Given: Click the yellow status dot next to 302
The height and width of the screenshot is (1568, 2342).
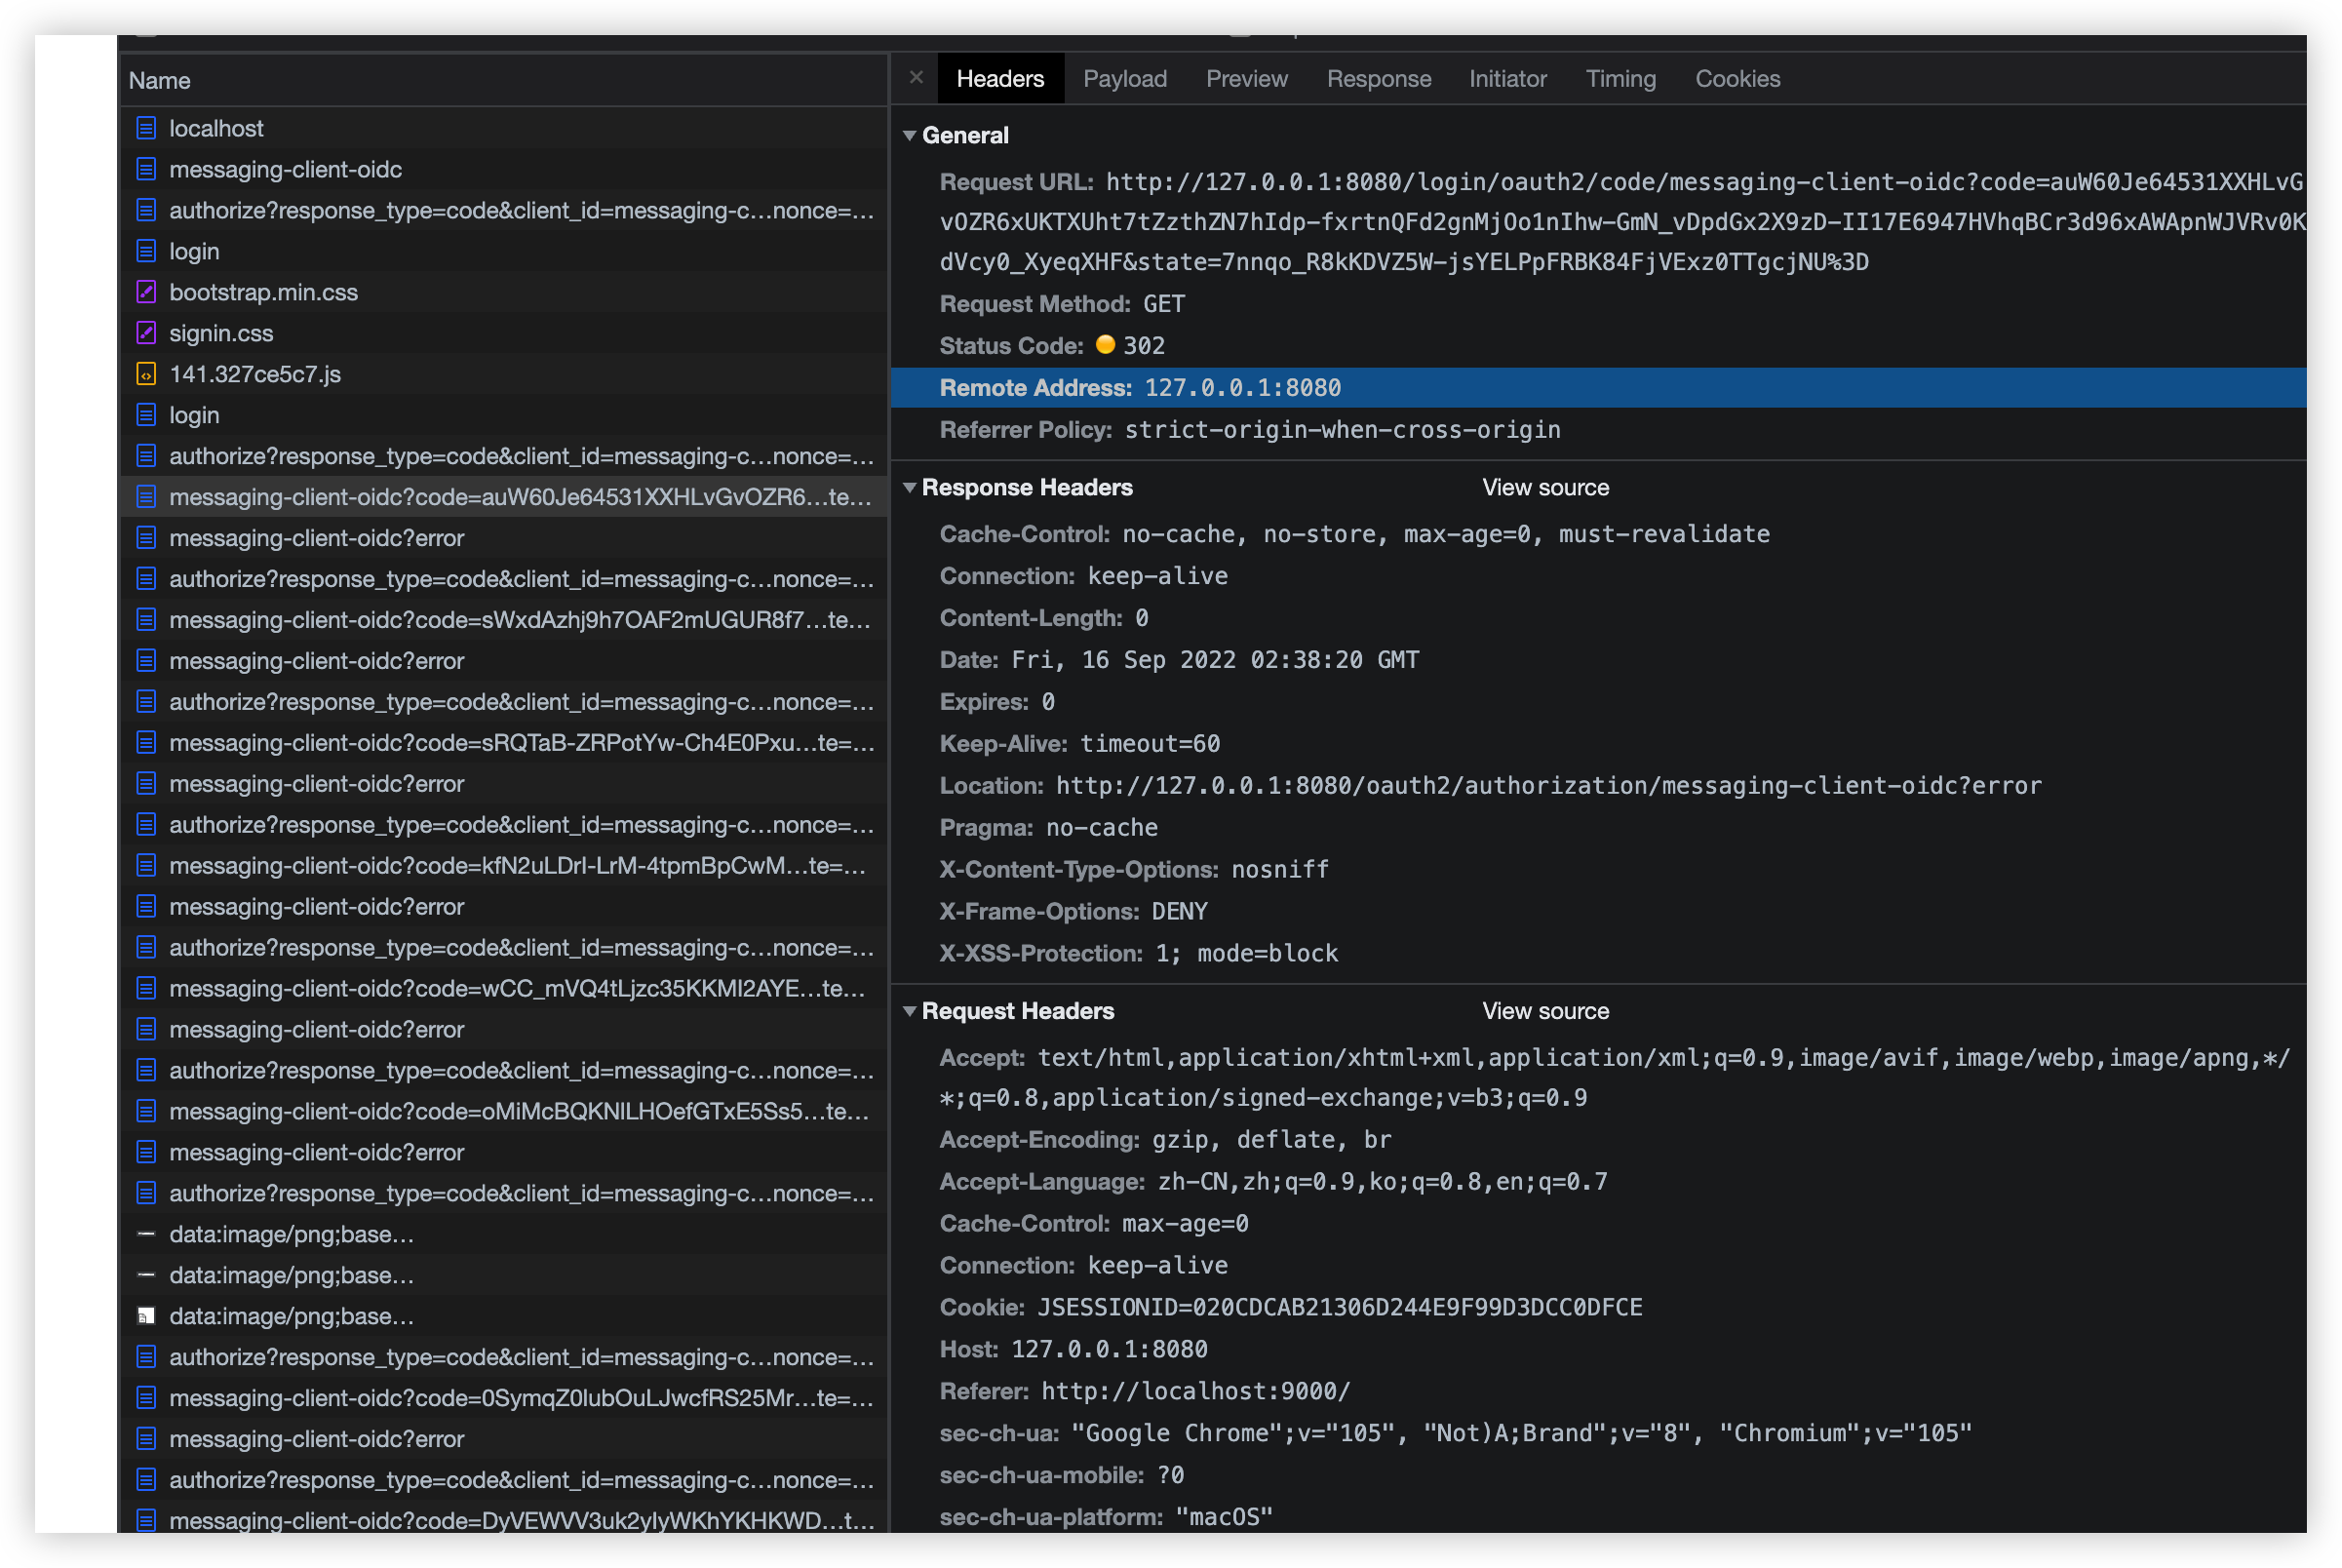Looking at the screenshot, I should [1106, 345].
